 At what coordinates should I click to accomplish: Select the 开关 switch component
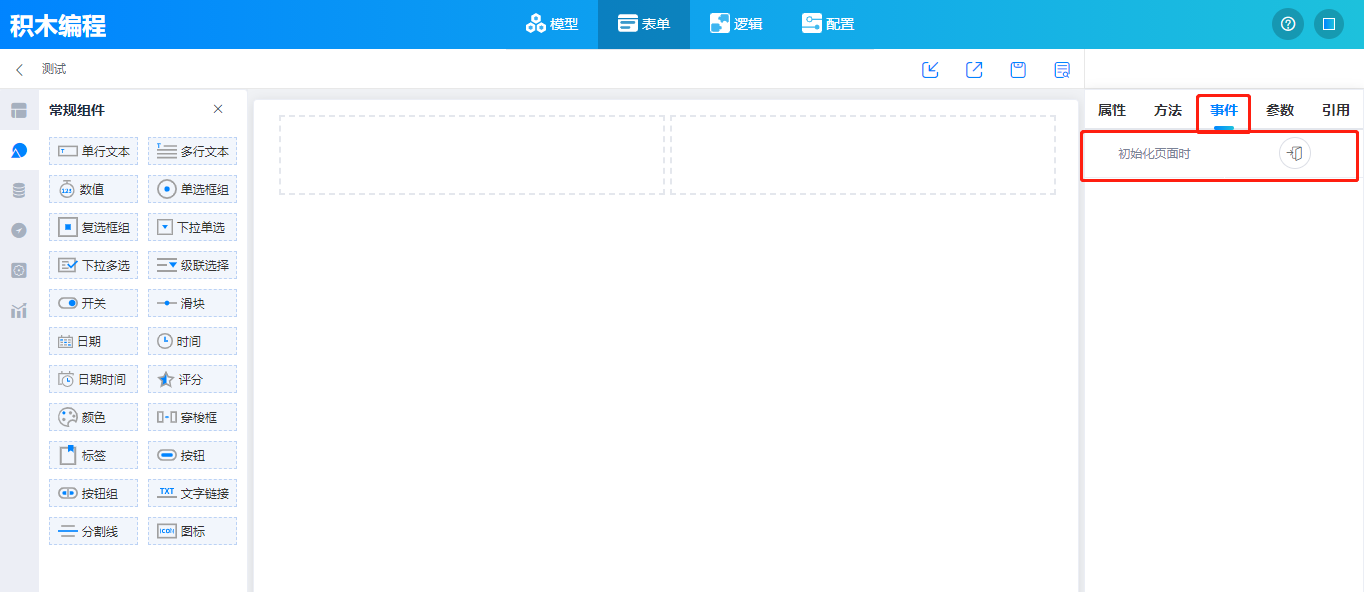(x=93, y=303)
